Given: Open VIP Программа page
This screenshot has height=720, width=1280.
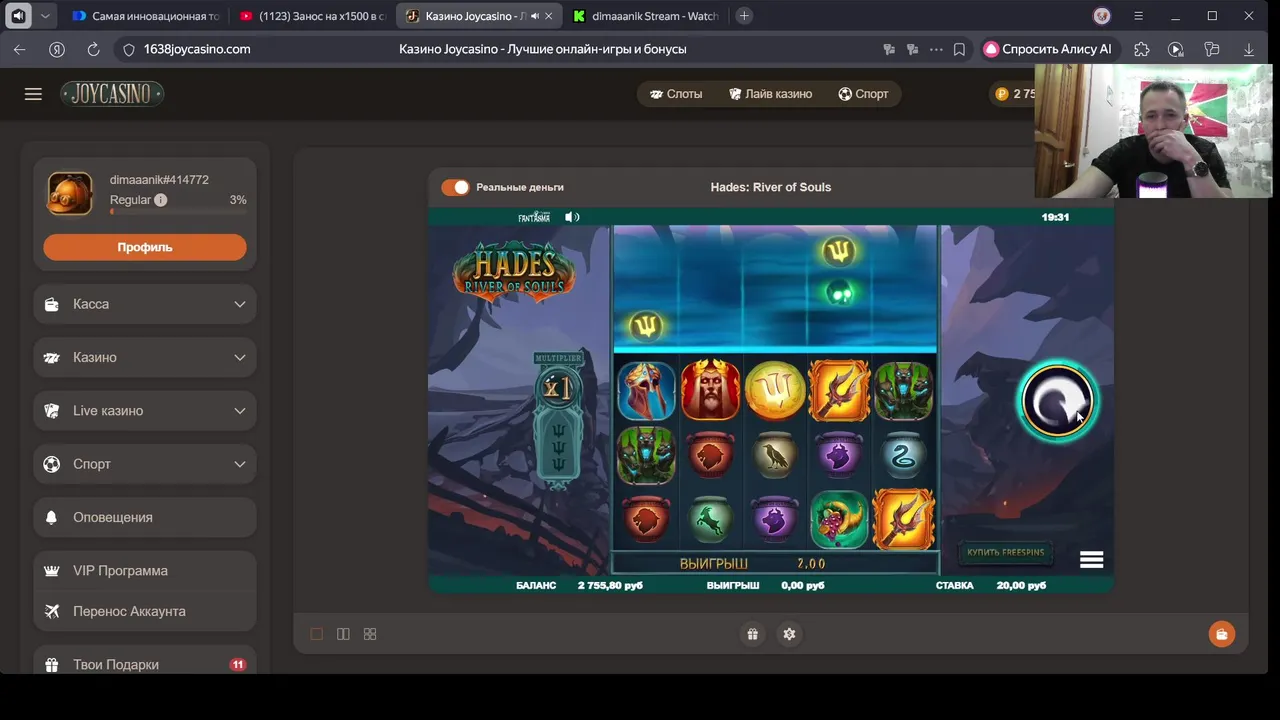Looking at the screenshot, I should (x=145, y=571).
